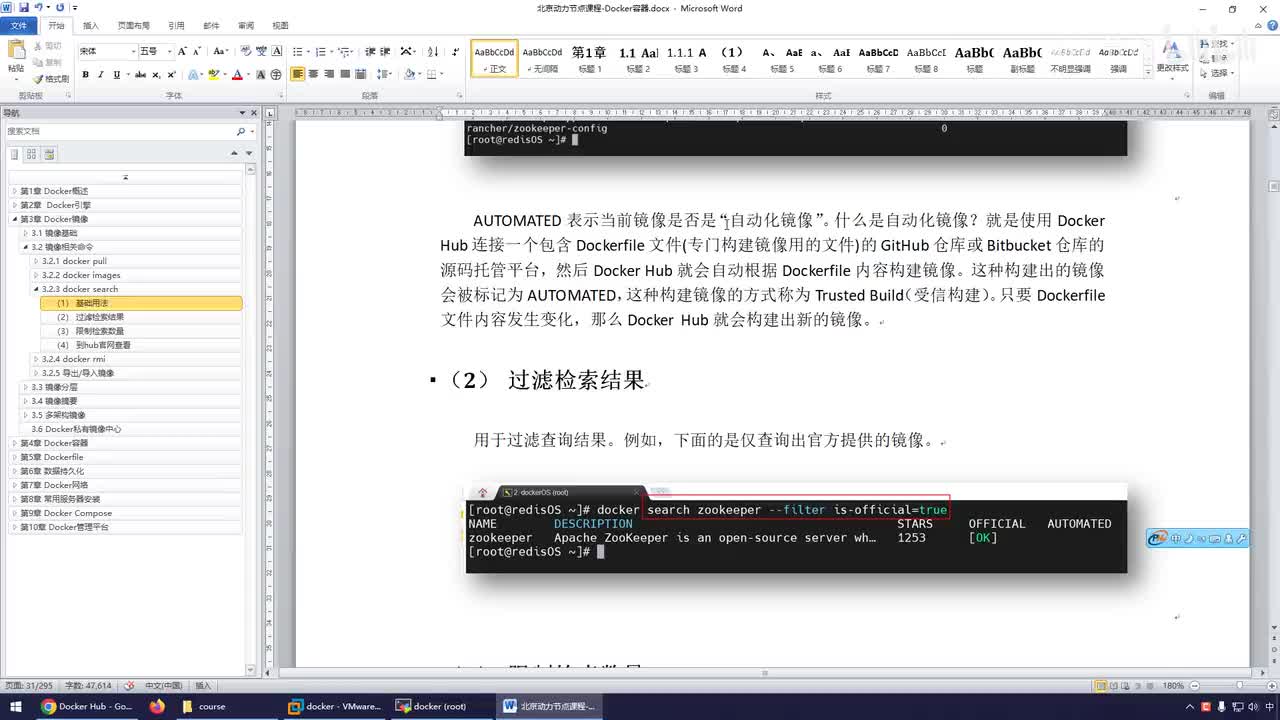The height and width of the screenshot is (720, 1280).
Task: Toggle character shading A button
Action: pos(261,75)
